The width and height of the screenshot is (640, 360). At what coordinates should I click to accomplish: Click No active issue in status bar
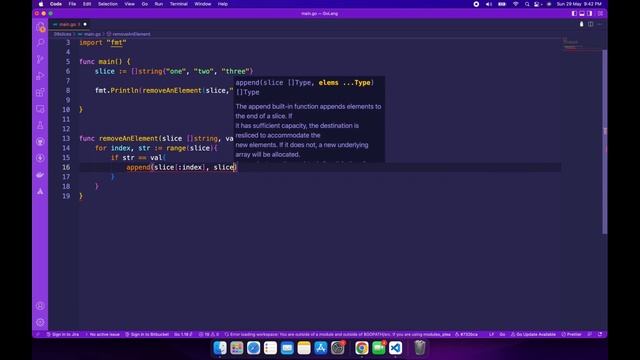pos(102,334)
